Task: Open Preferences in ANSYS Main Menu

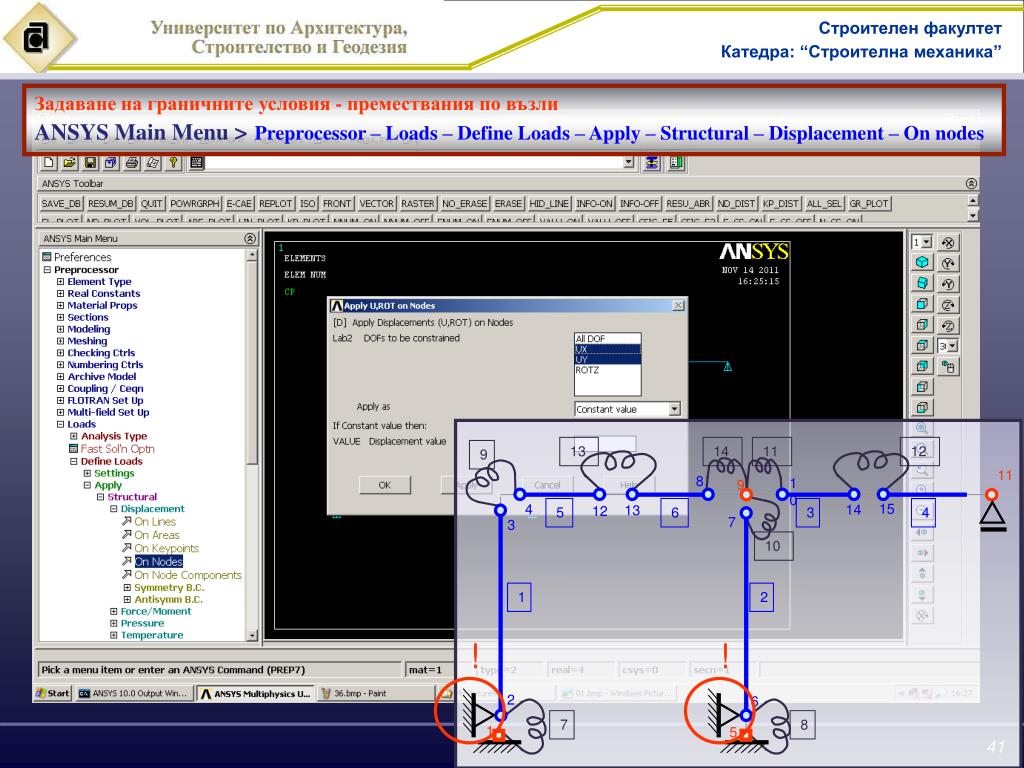Action: 82,257
